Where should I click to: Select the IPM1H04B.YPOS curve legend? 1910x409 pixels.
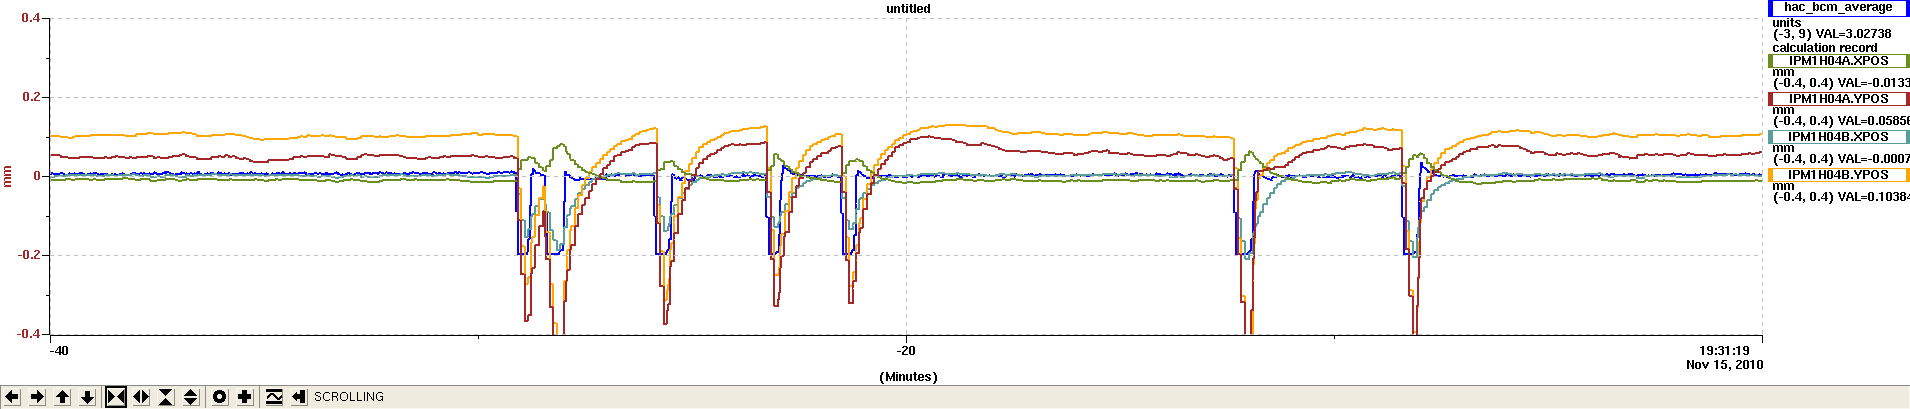click(x=1838, y=175)
